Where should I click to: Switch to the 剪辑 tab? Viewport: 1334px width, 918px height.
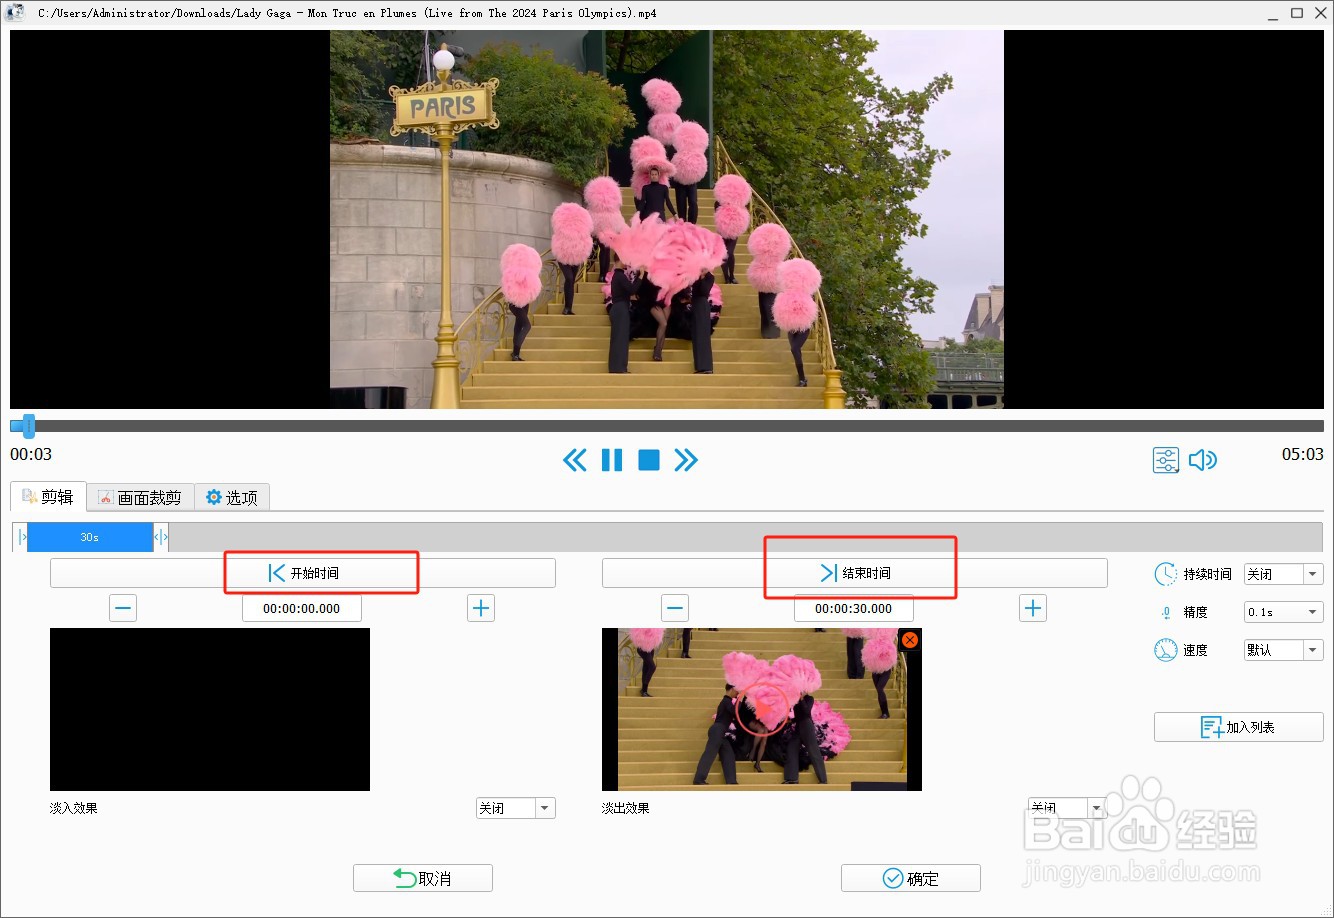(48, 497)
